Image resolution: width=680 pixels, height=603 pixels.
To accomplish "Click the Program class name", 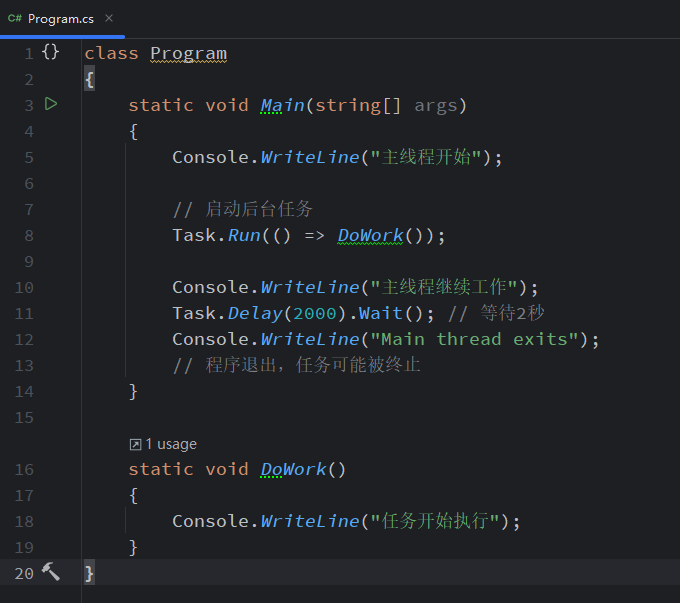I will click(188, 54).
